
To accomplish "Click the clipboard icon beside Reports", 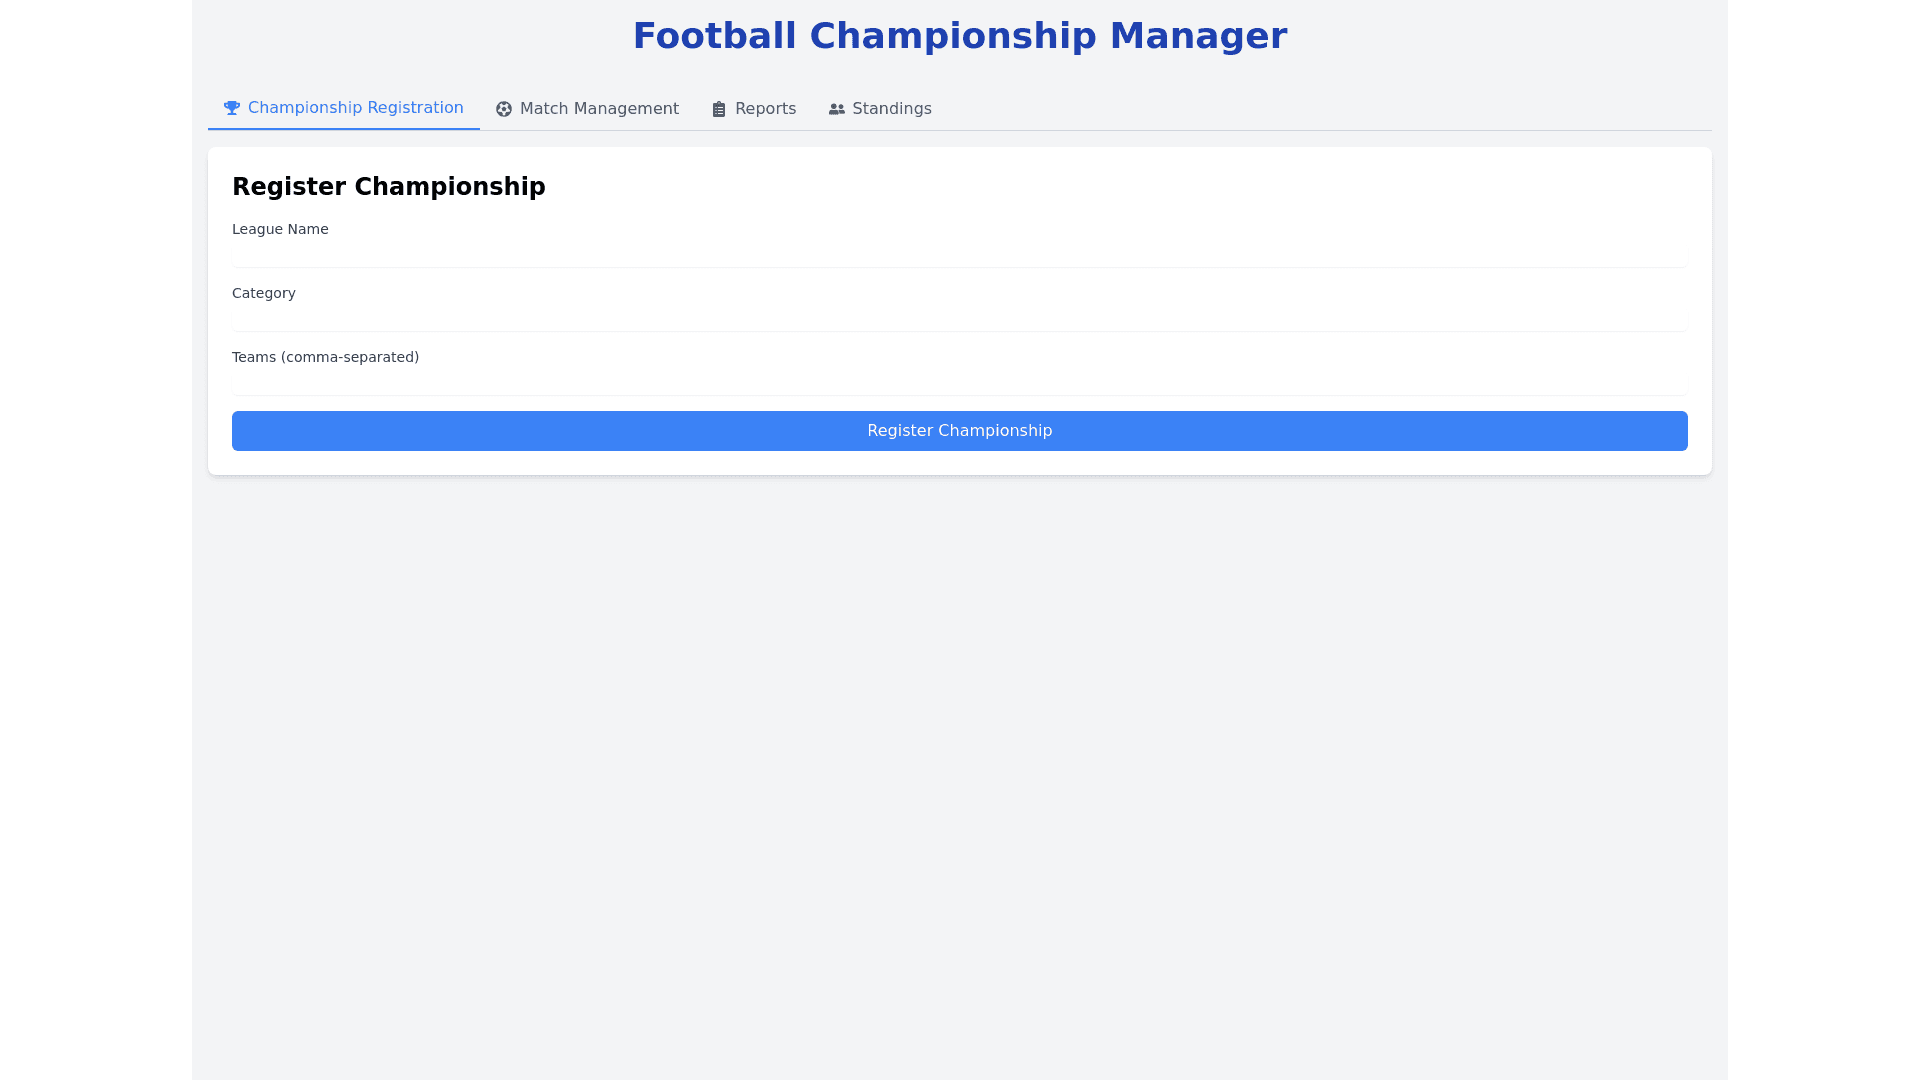I will tap(719, 109).
